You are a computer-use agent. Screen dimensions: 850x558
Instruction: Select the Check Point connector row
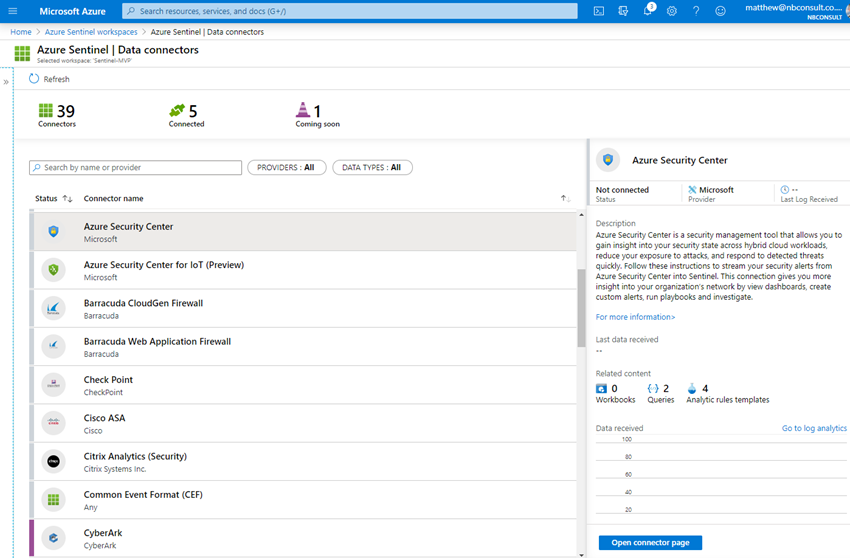pos(302,385)
